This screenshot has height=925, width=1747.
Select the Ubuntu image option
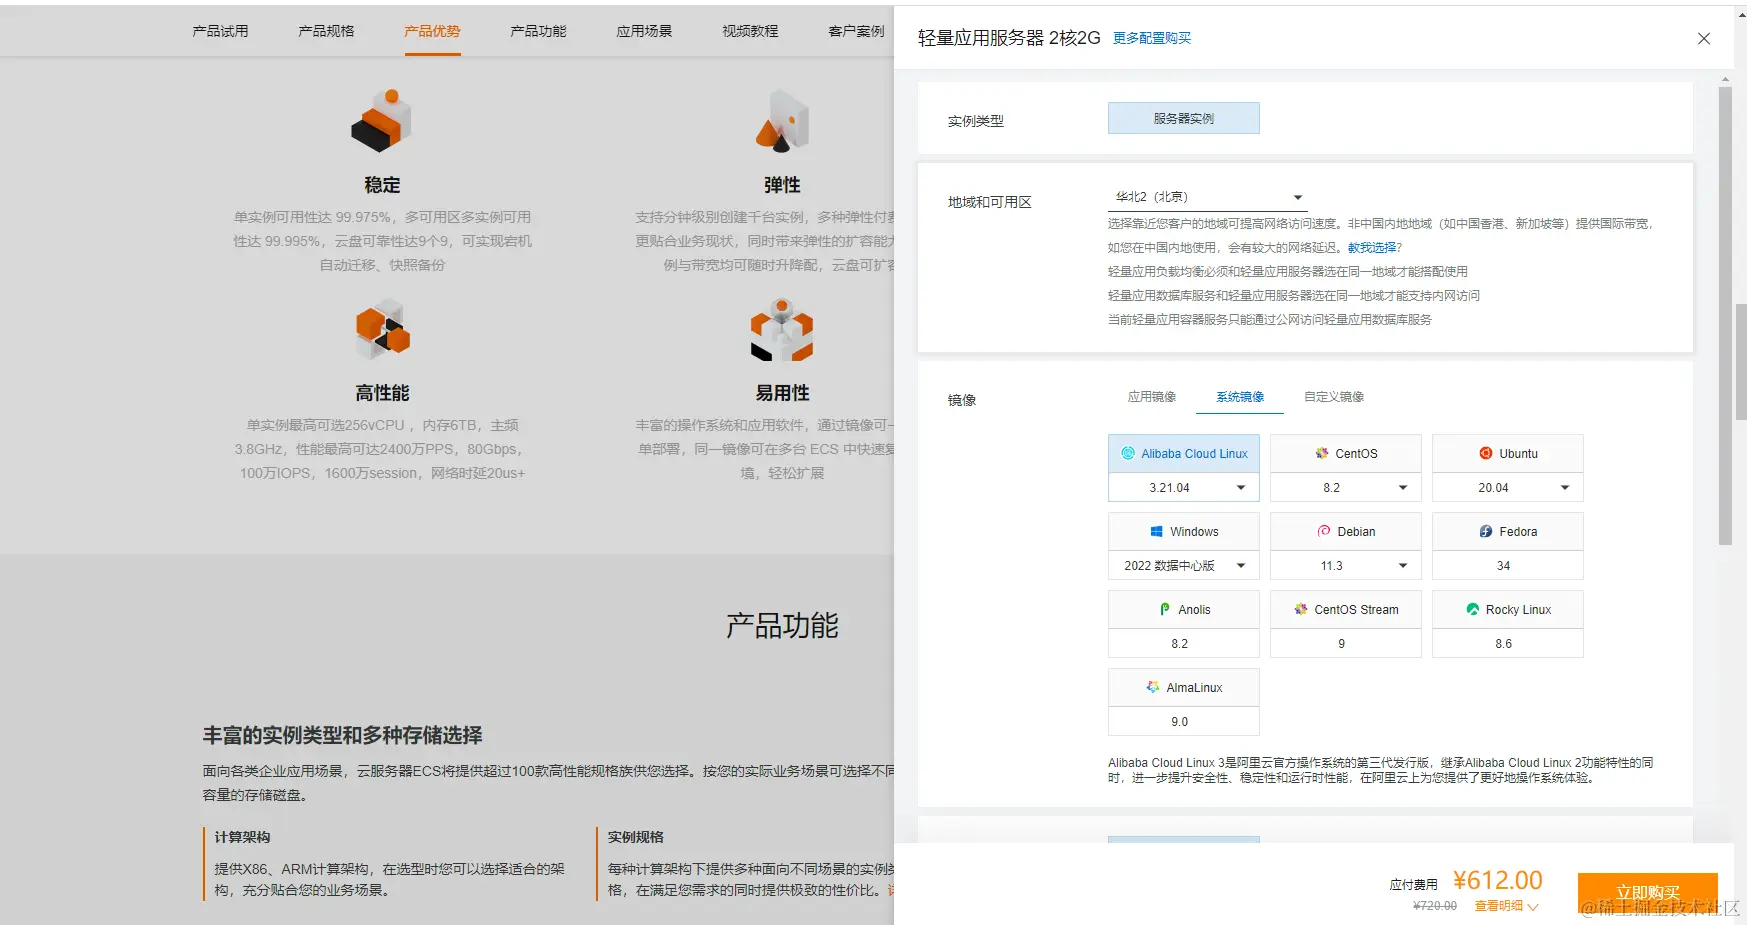pos(1508,453)
